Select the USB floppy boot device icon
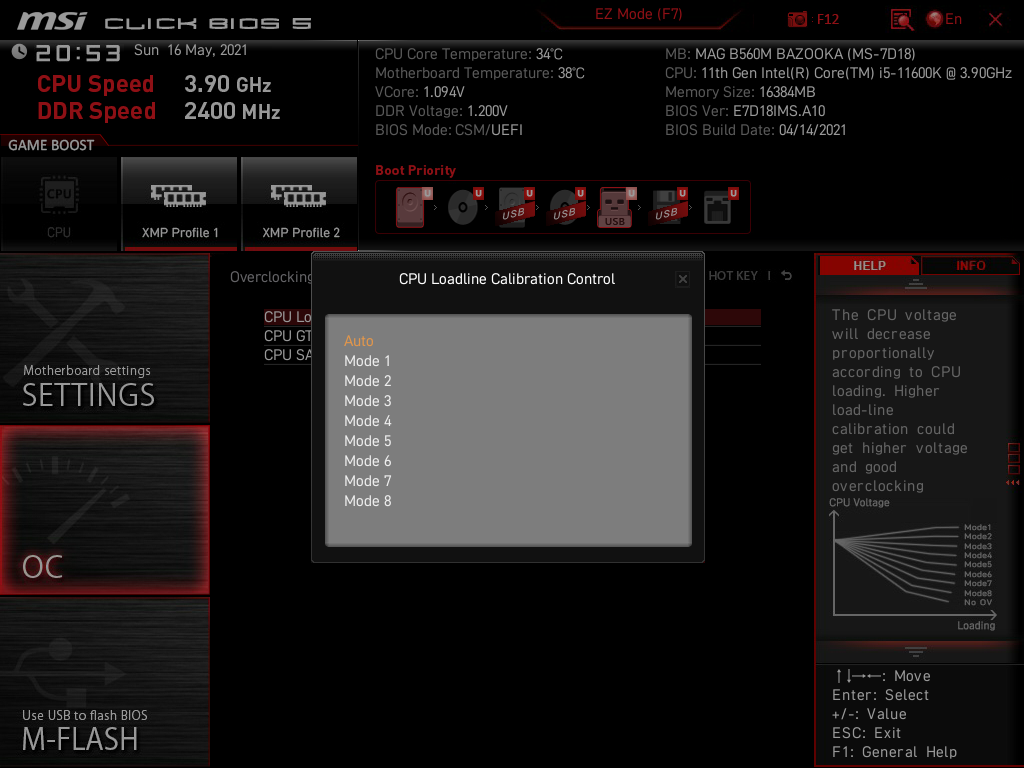Image resolution: width=1024 pixels, height=768 pixels. click(x=668, y=207)
